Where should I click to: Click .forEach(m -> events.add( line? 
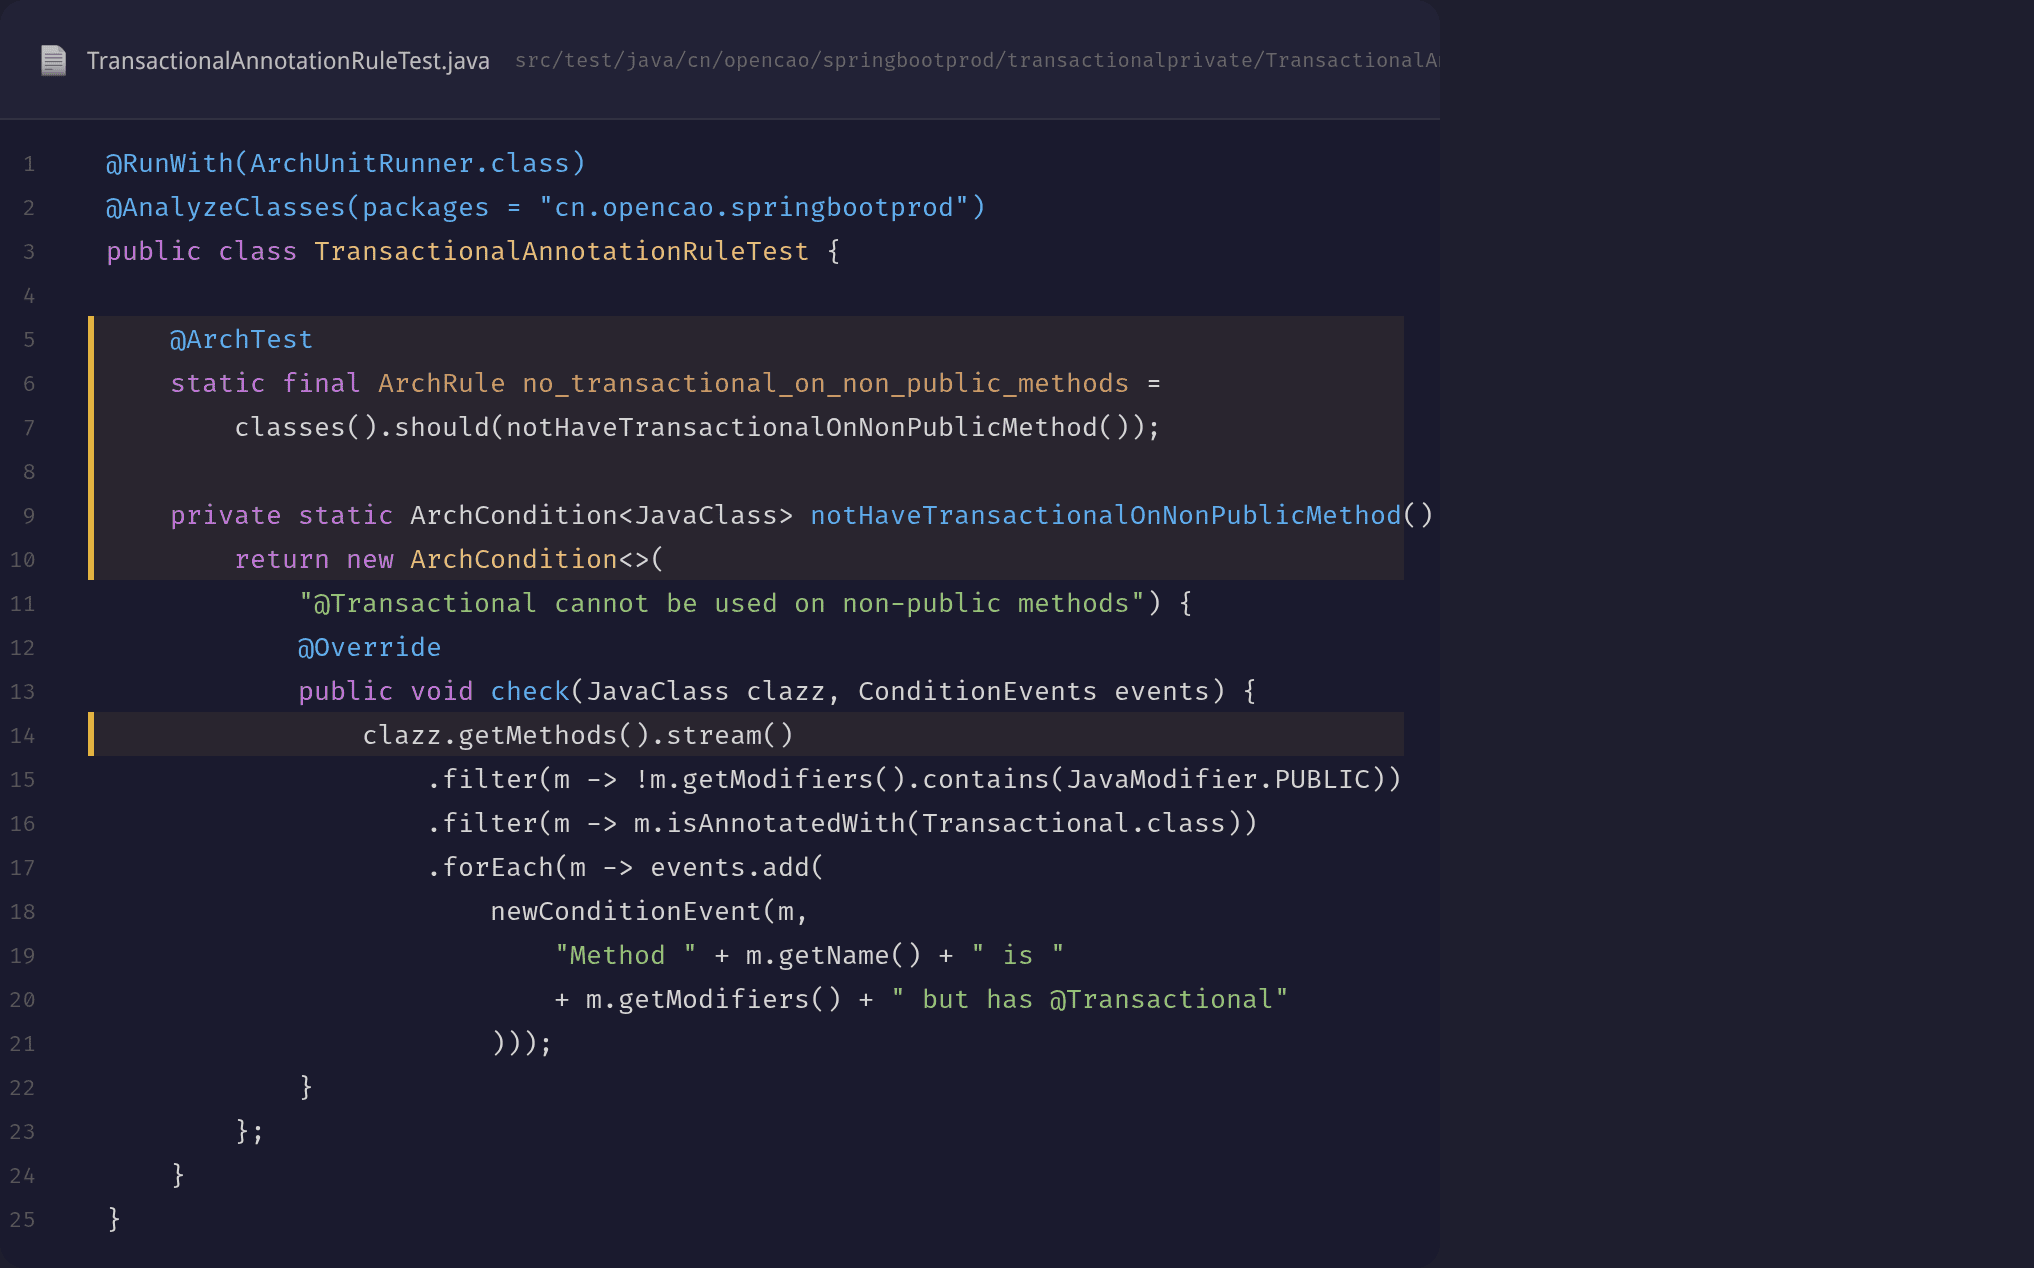point(626,868)
